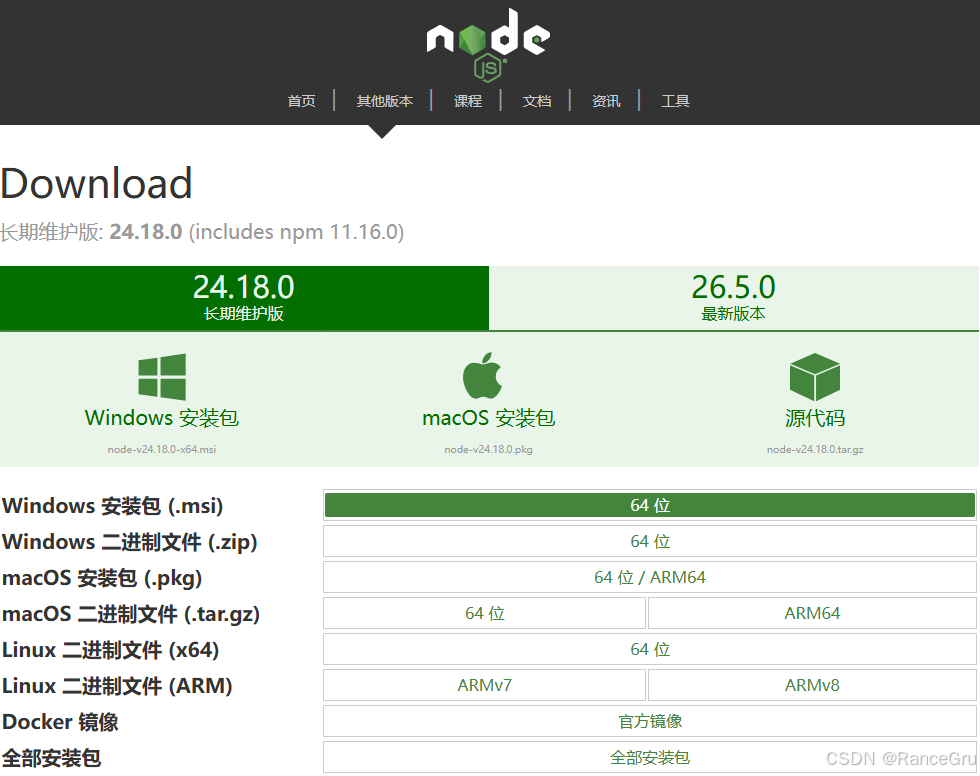The width and height of the screenshot is (980, 776).
Task: Open the 资讯 menu item
Action: point(606,101)
